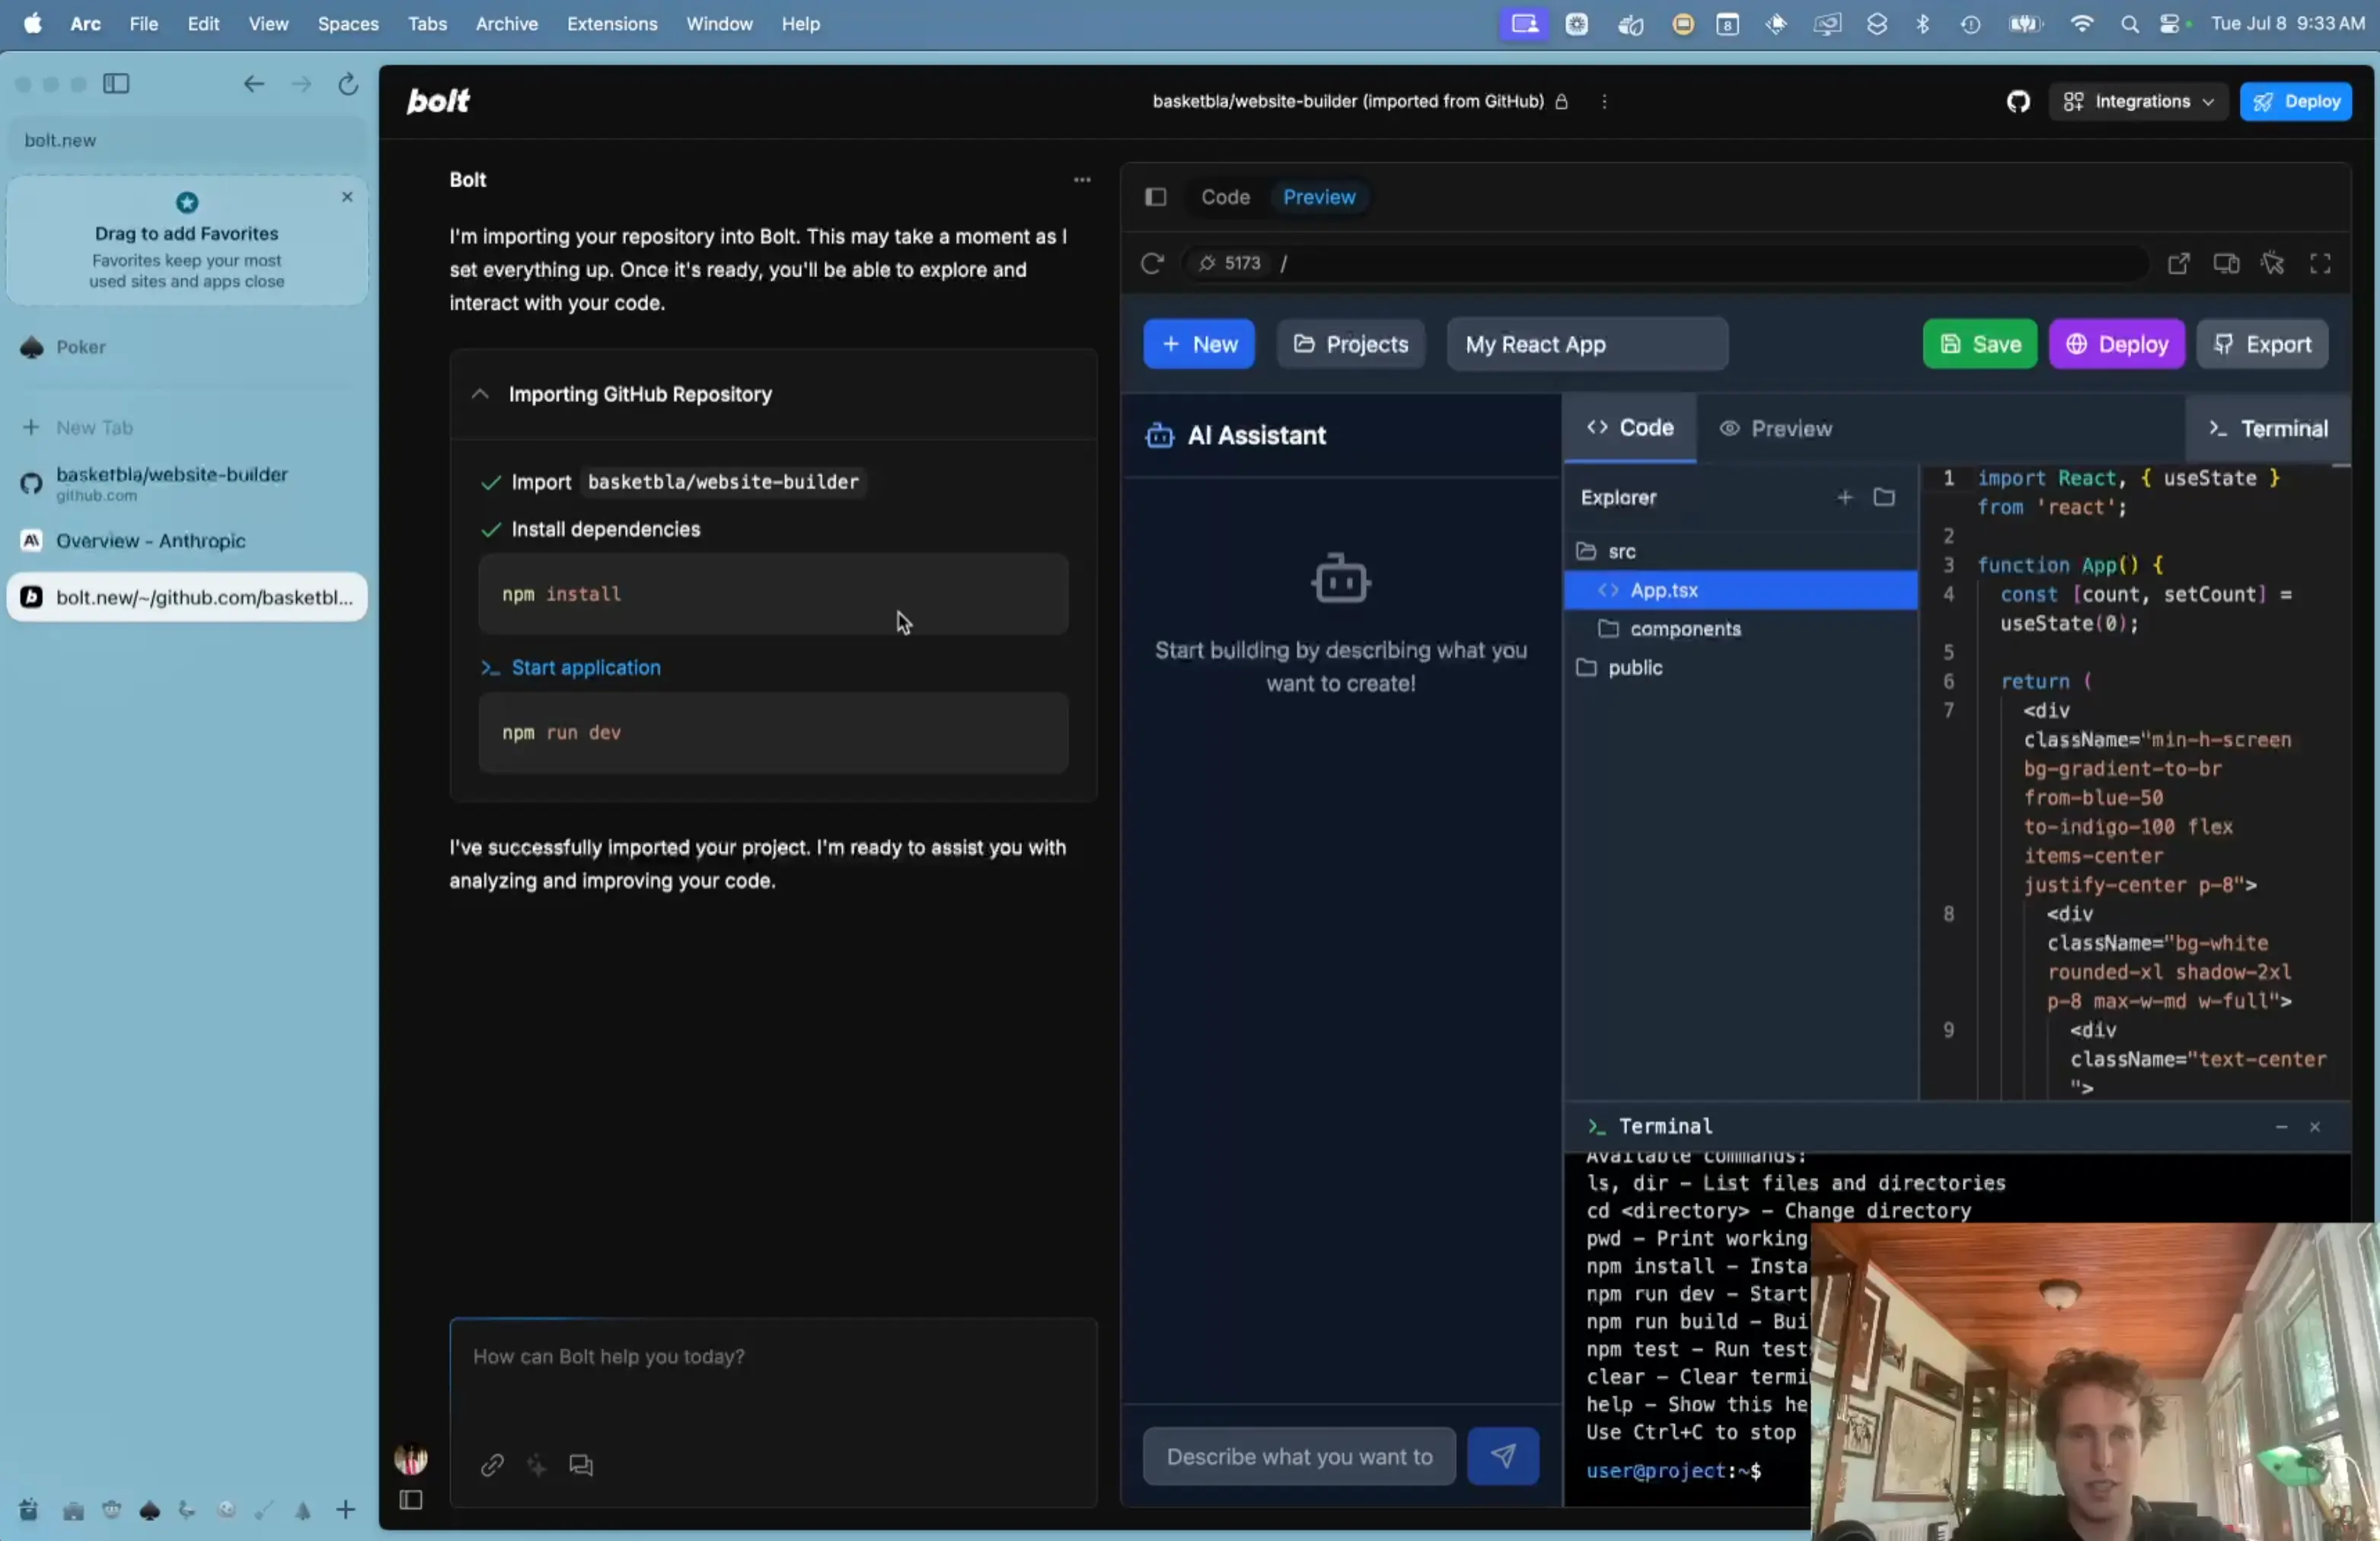2380x1541 pixels.
Task: Open Spotlight search in menu bar
Action: 2129,24
